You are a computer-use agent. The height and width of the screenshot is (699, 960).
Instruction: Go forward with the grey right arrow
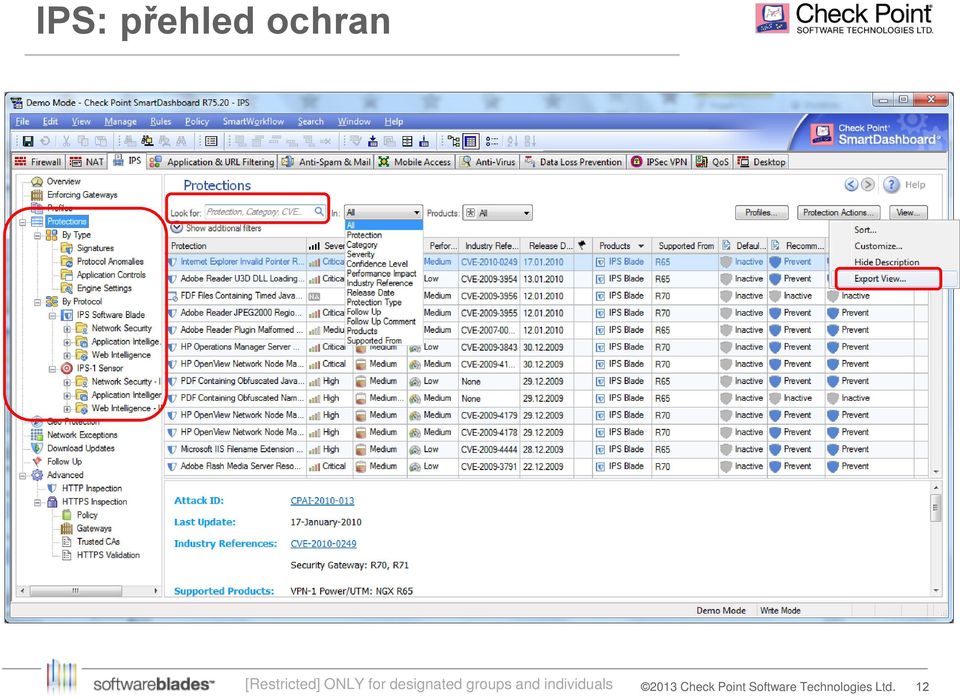click(868, 185)
